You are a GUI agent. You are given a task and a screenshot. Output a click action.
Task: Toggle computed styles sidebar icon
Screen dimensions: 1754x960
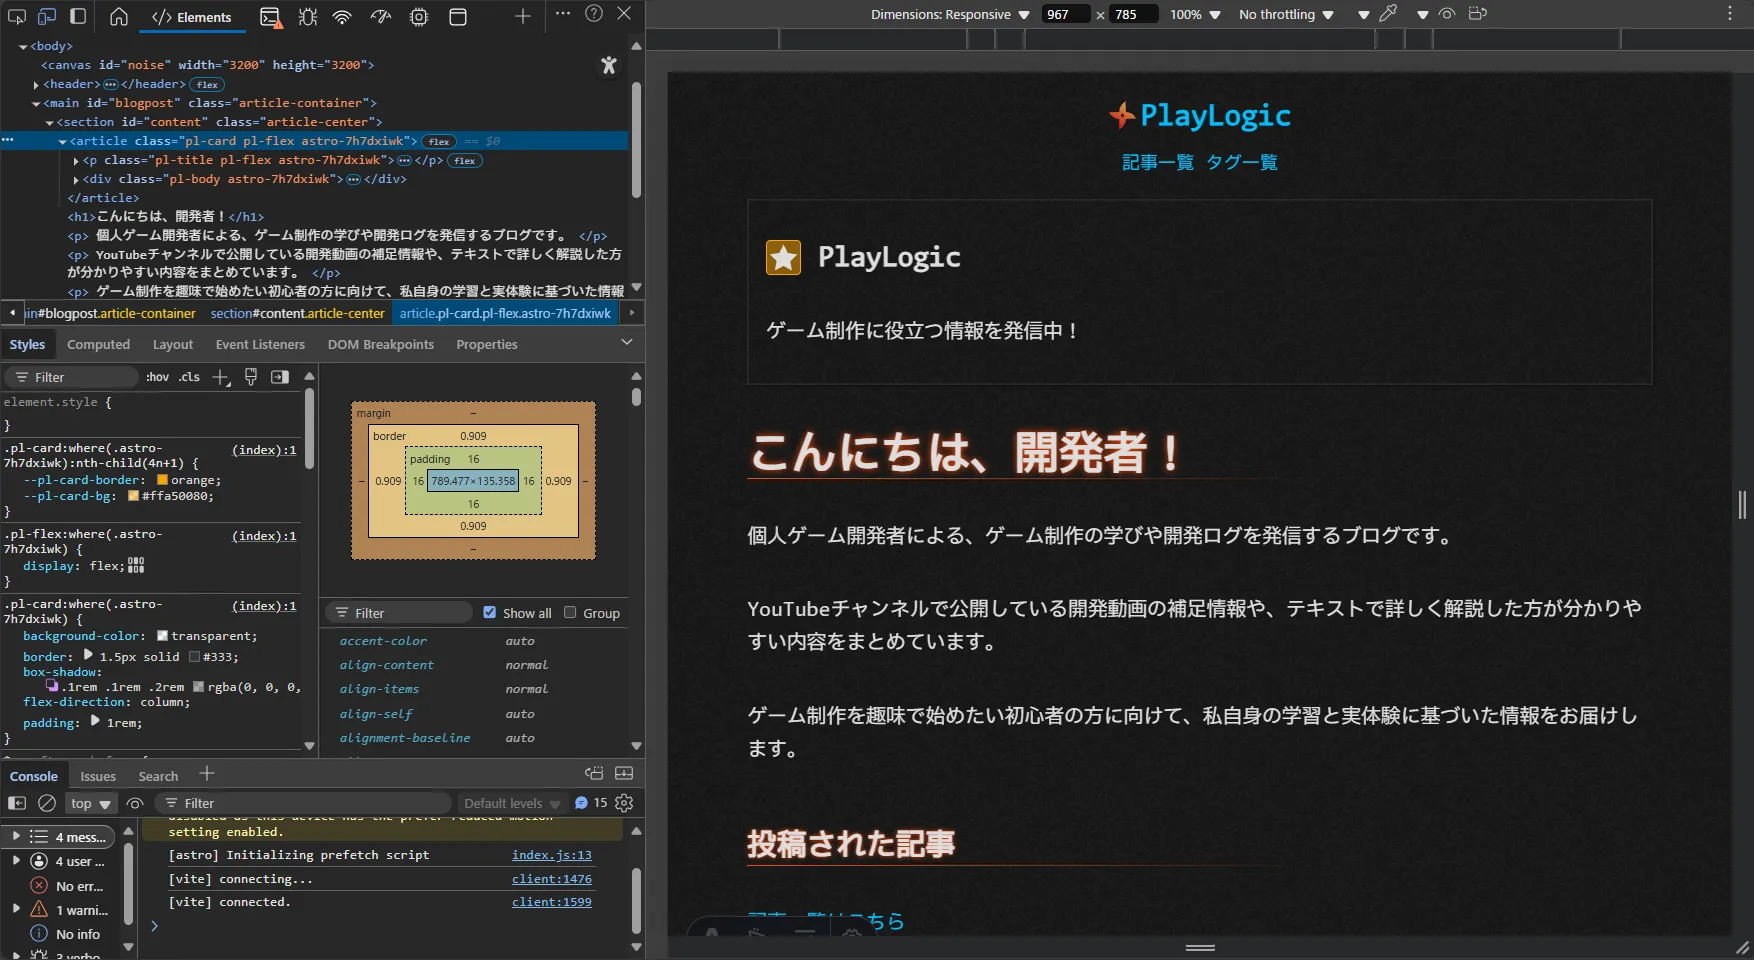pyautogui.click(x=280, y=377)
